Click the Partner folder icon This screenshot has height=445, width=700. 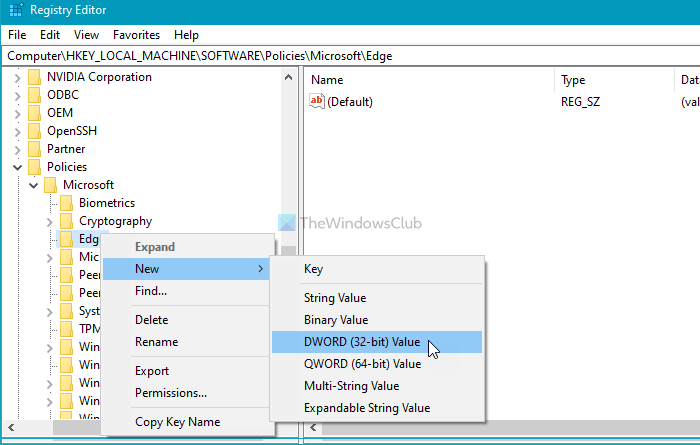34,149
